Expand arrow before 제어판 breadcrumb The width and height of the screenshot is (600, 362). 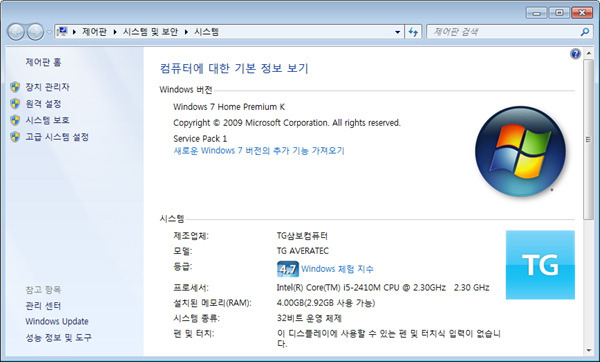tap(74, 32)
